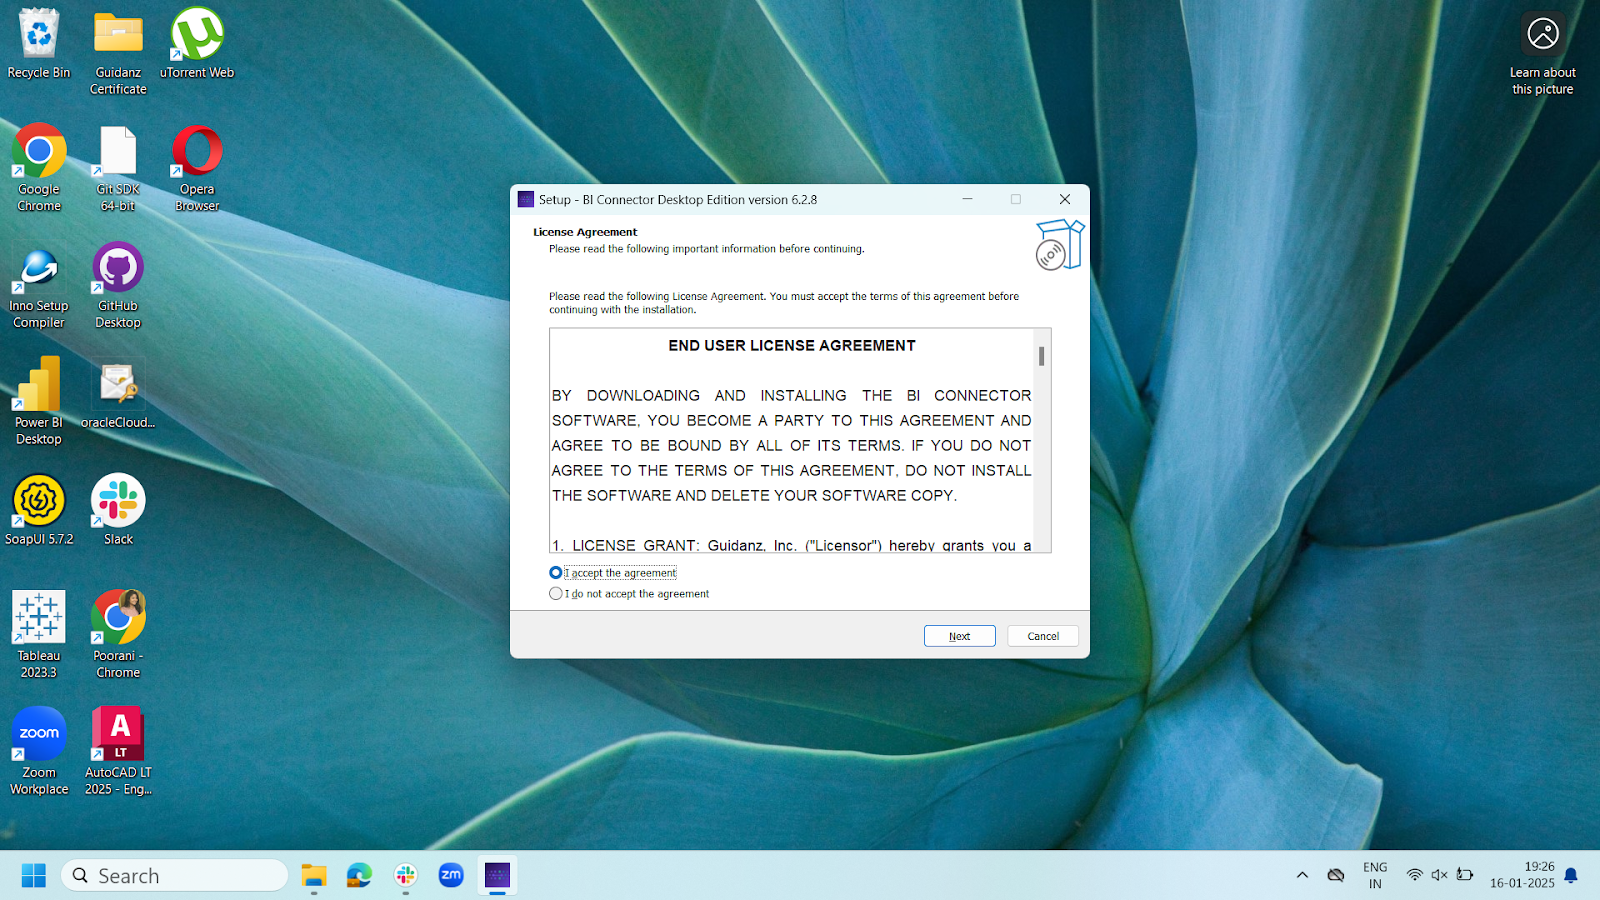This screenshot has width=1600, height=900.
Task: Open Microsoft Edge from the taskbar
Action: point(359,876)
